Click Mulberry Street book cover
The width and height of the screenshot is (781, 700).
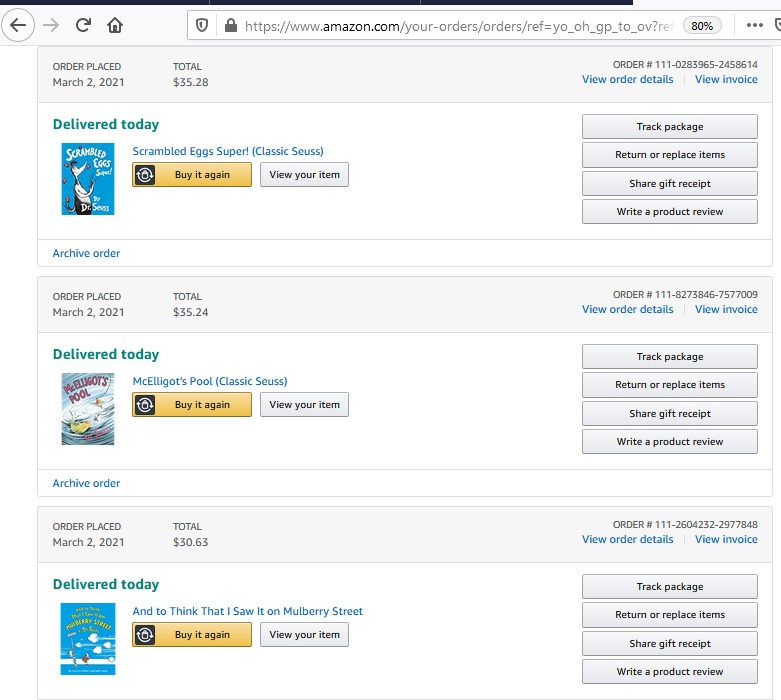click(x=88, y=639)
